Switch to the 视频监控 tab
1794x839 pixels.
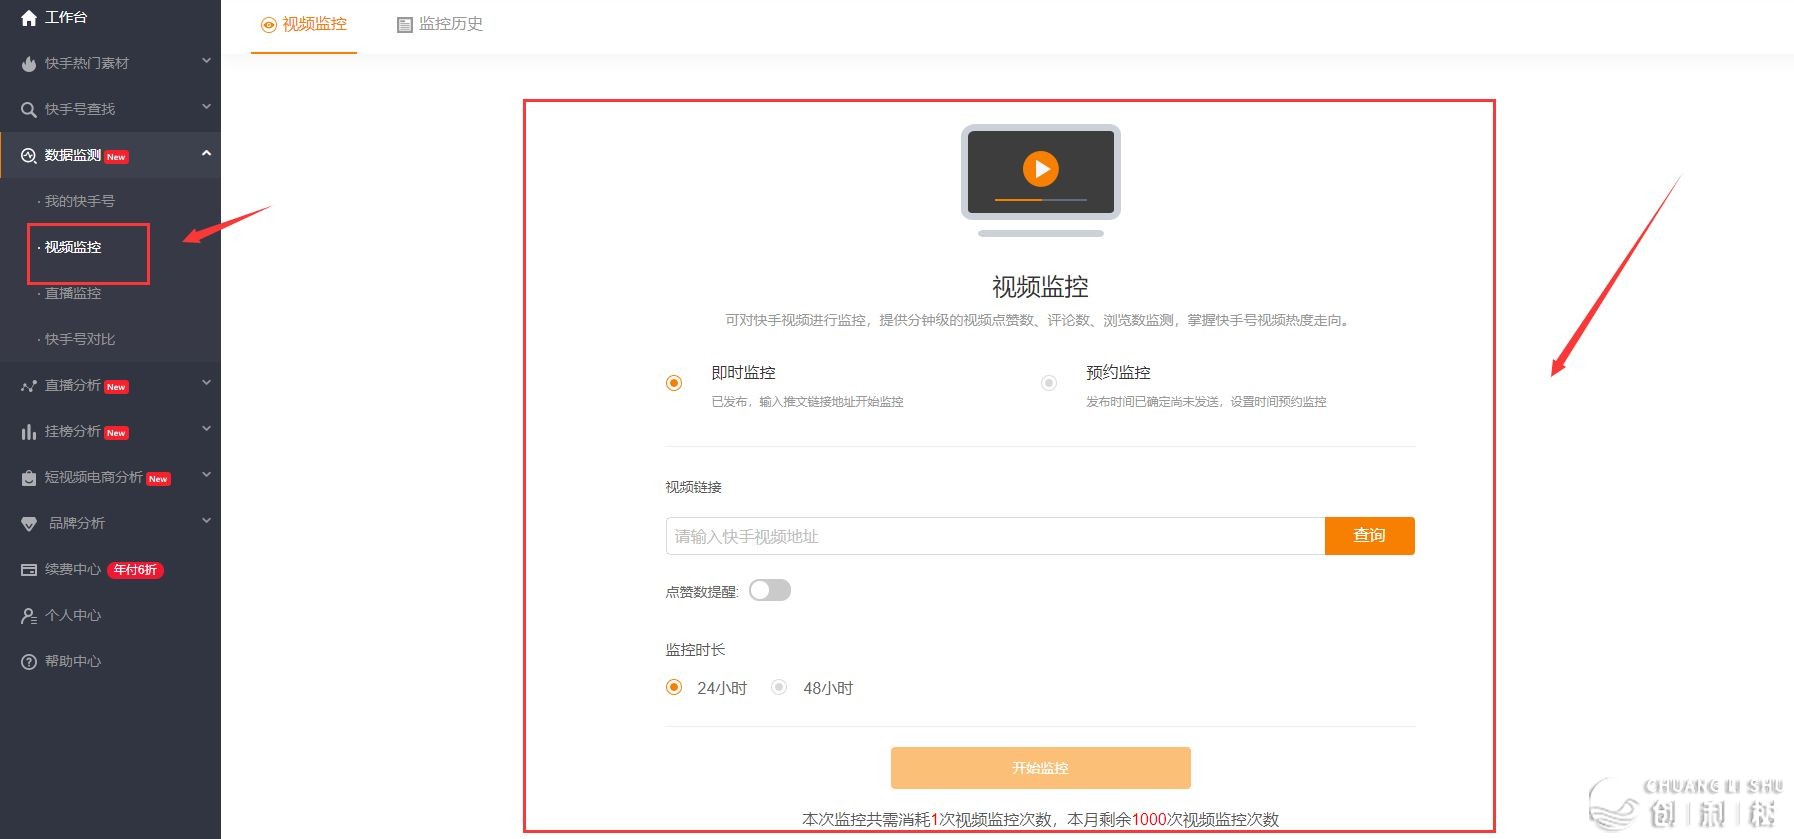coord(304,24)
